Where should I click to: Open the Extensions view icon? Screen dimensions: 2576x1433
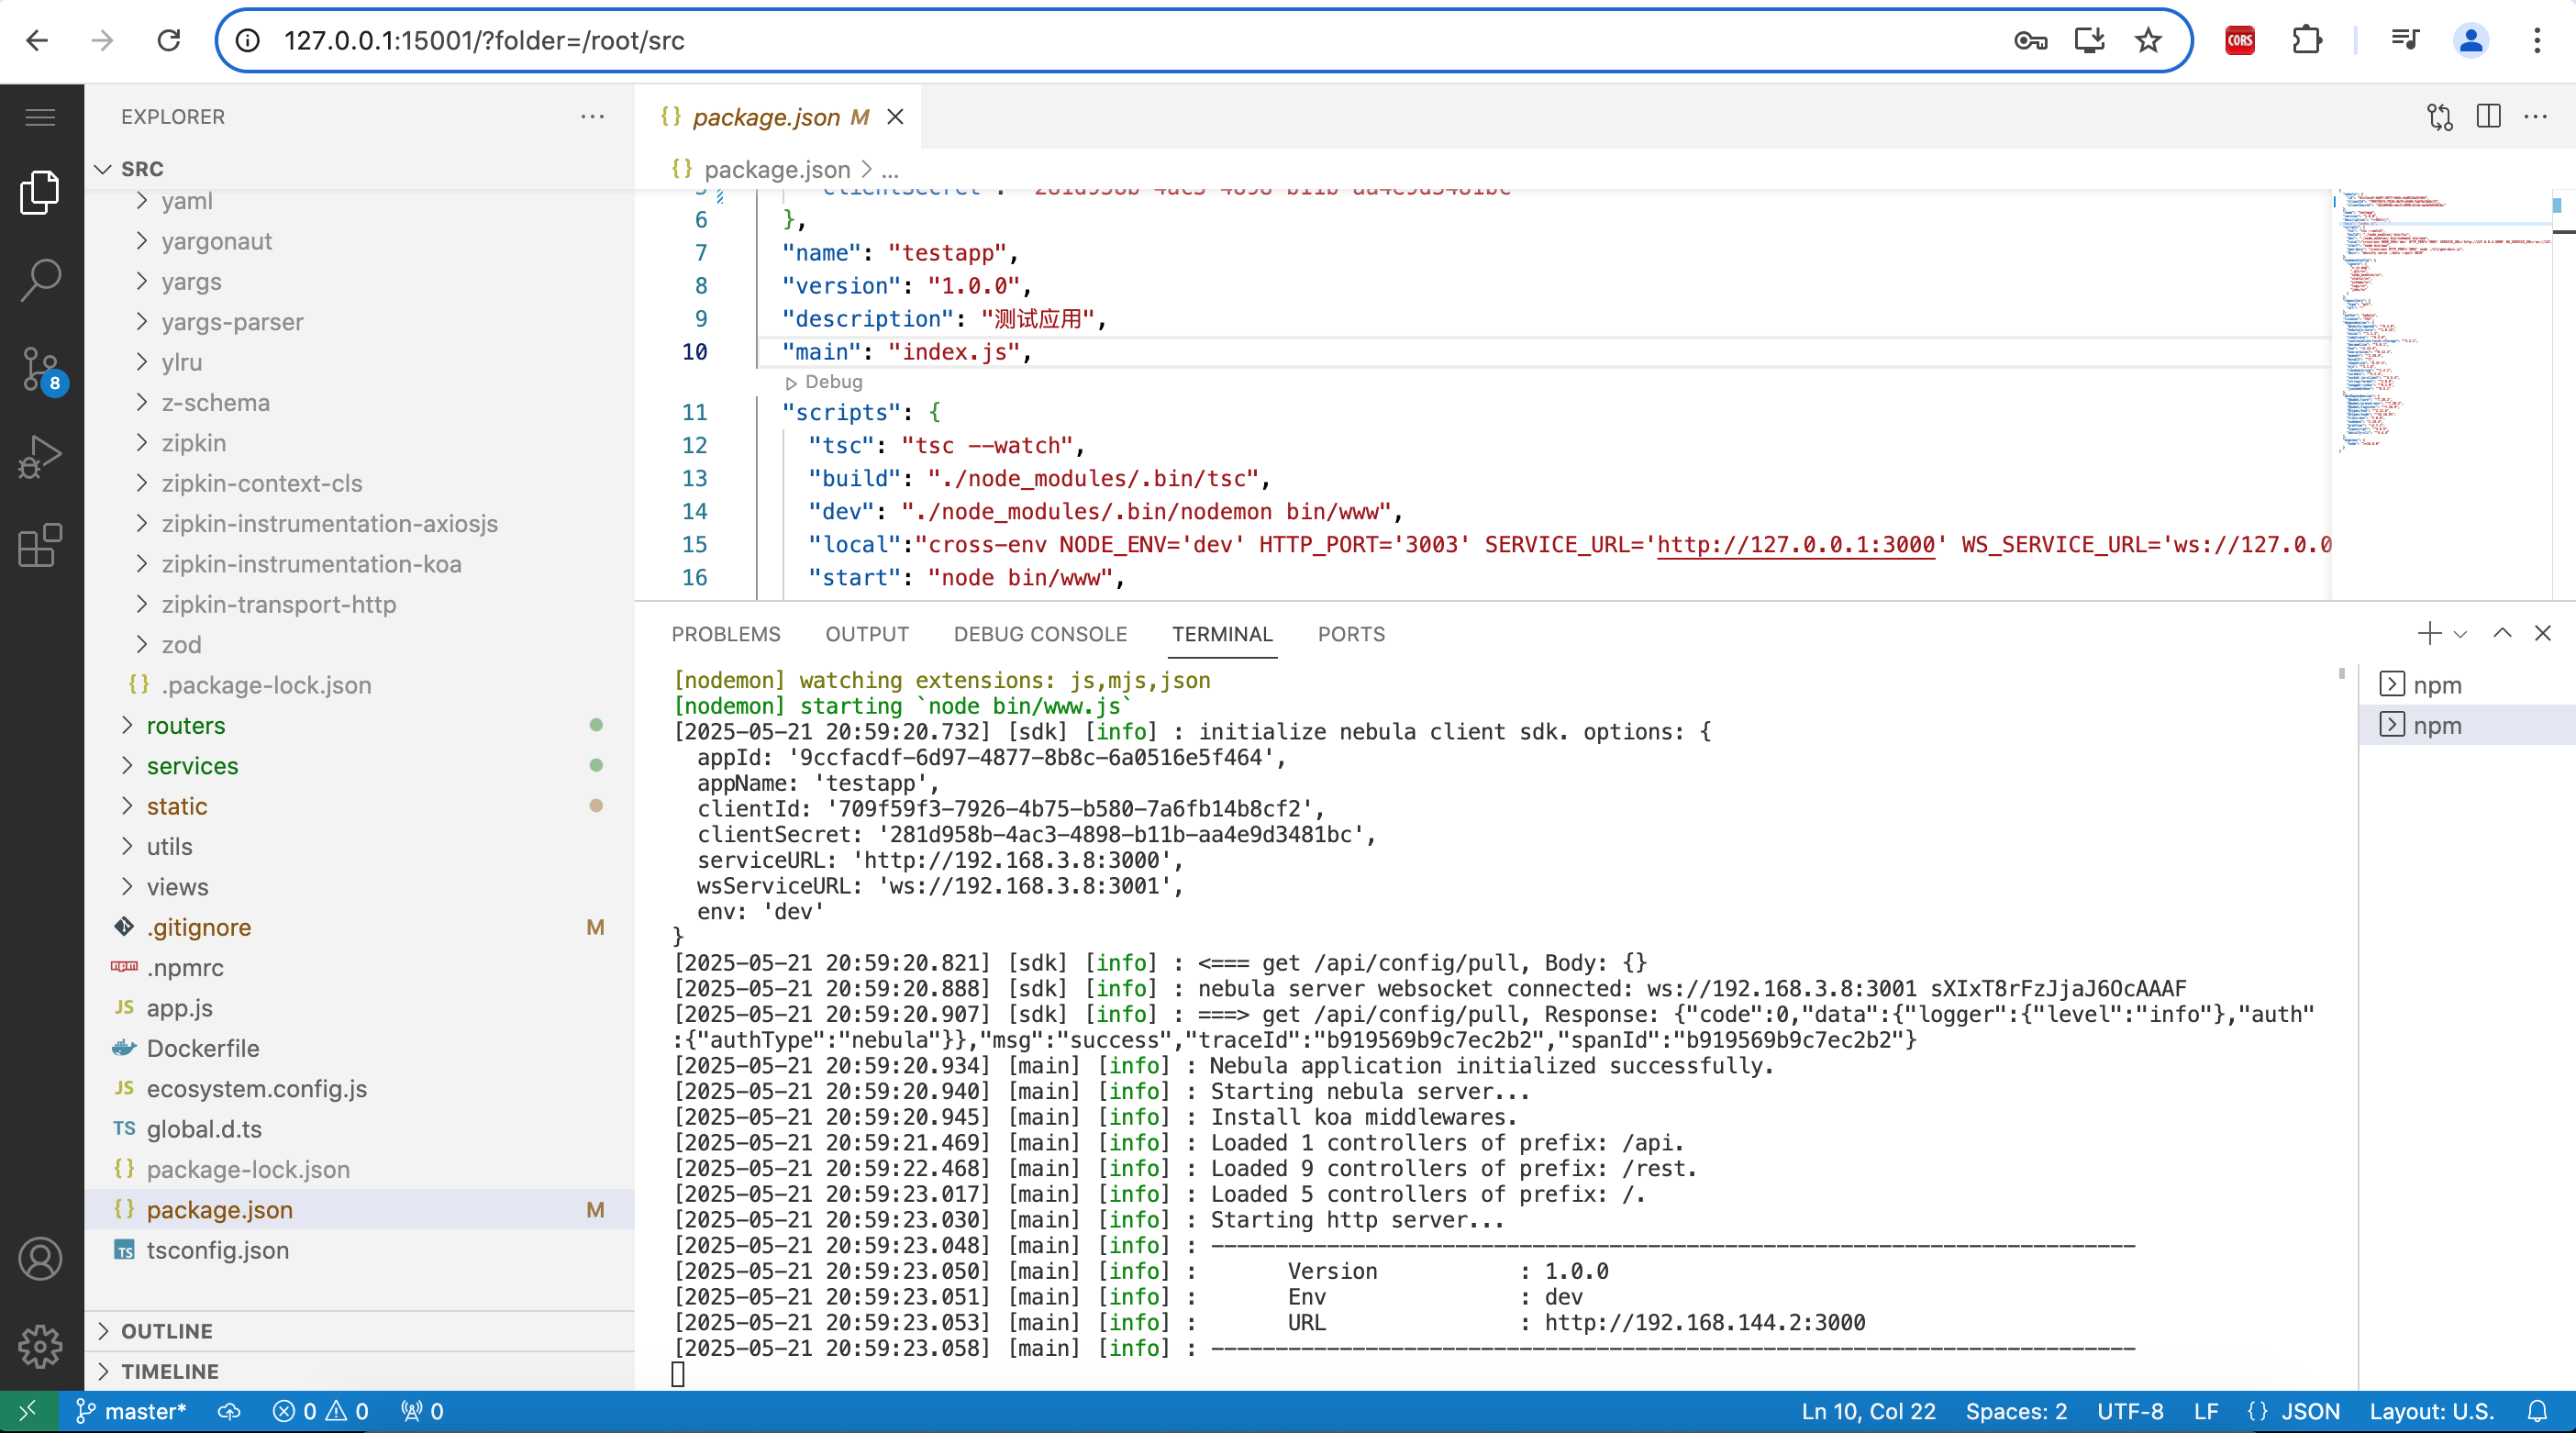40,545
